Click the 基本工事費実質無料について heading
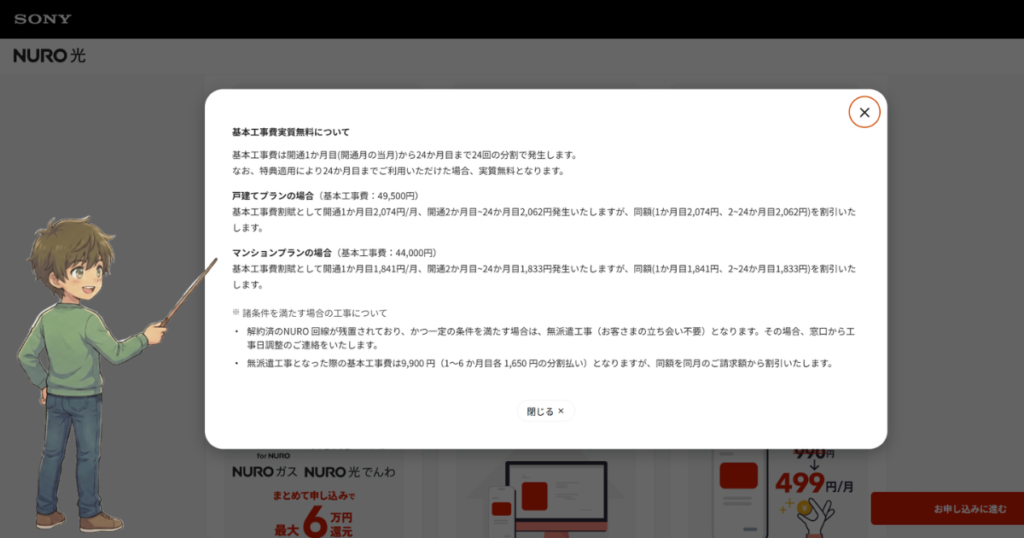This screenshot has width=1024, height=538. tap(291, 132)
